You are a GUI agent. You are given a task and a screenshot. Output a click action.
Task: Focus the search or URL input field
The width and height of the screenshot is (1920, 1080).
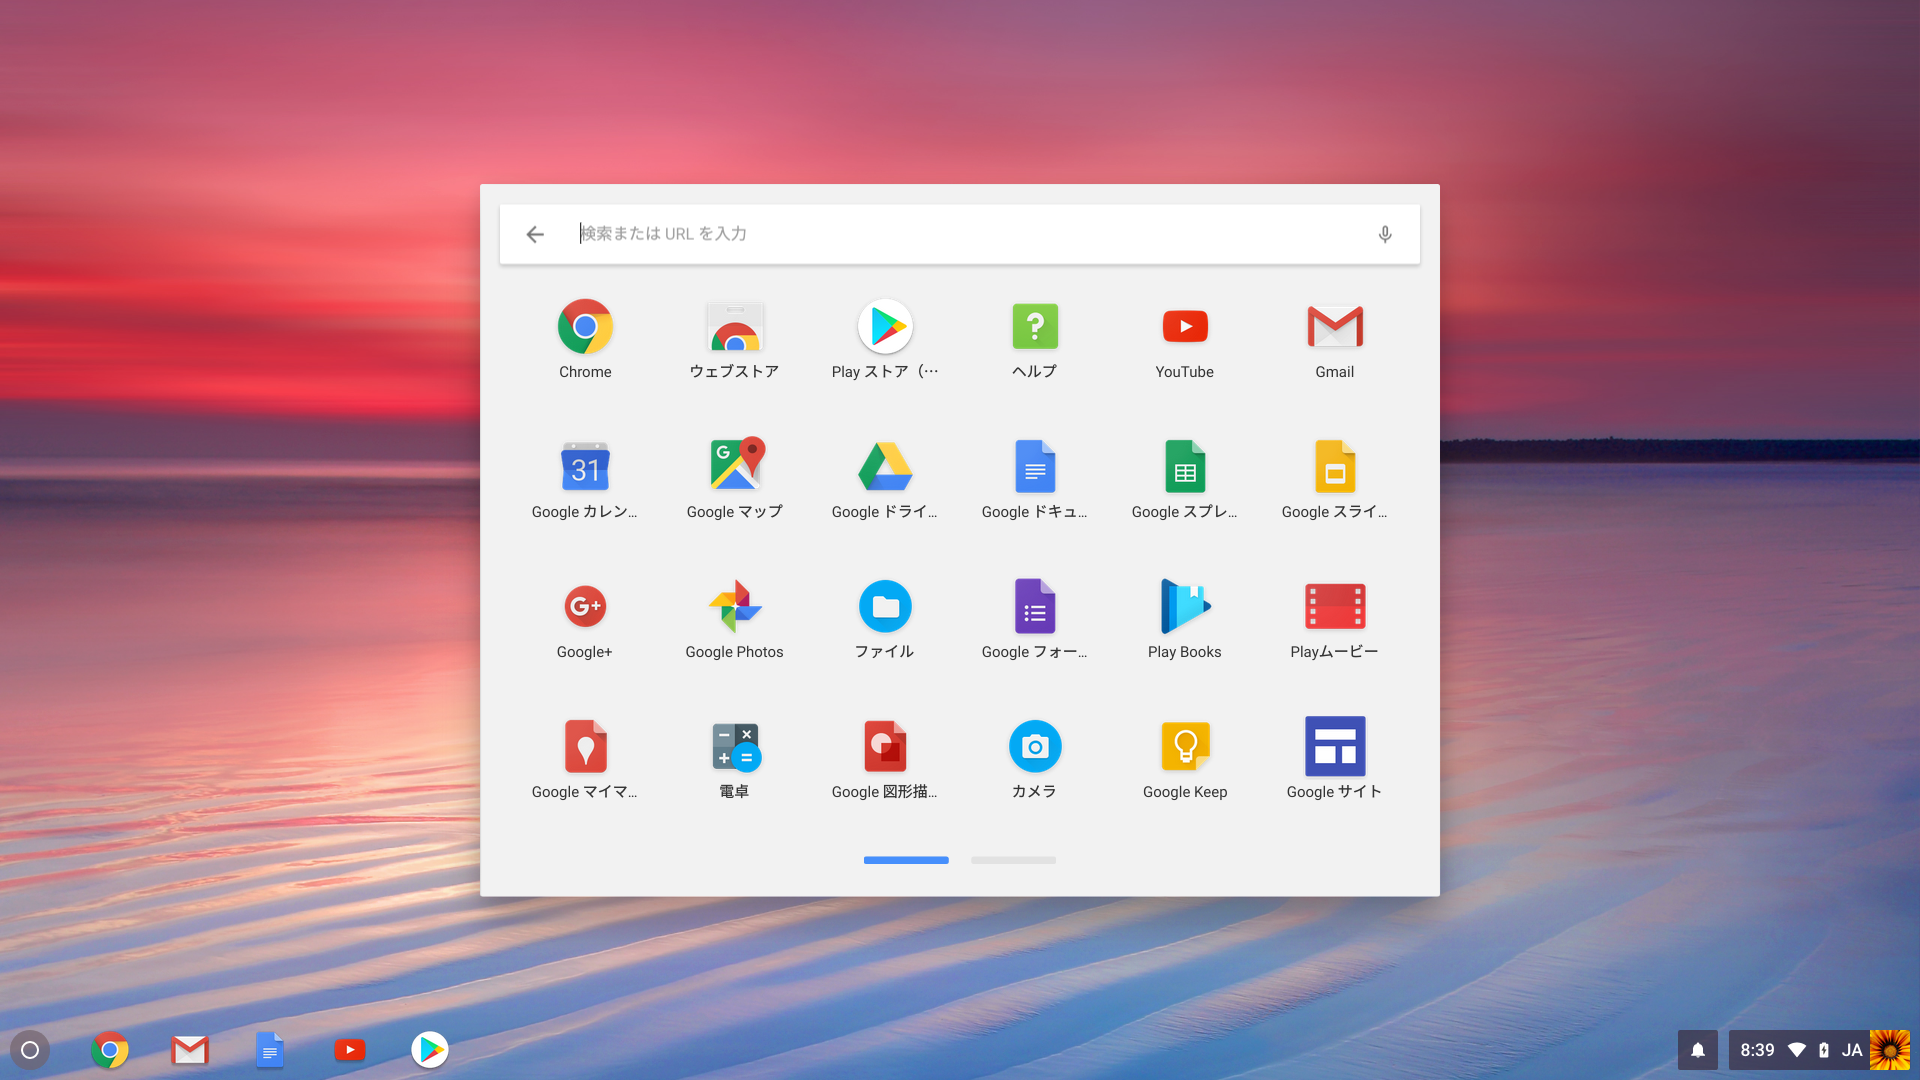[960, 234]
